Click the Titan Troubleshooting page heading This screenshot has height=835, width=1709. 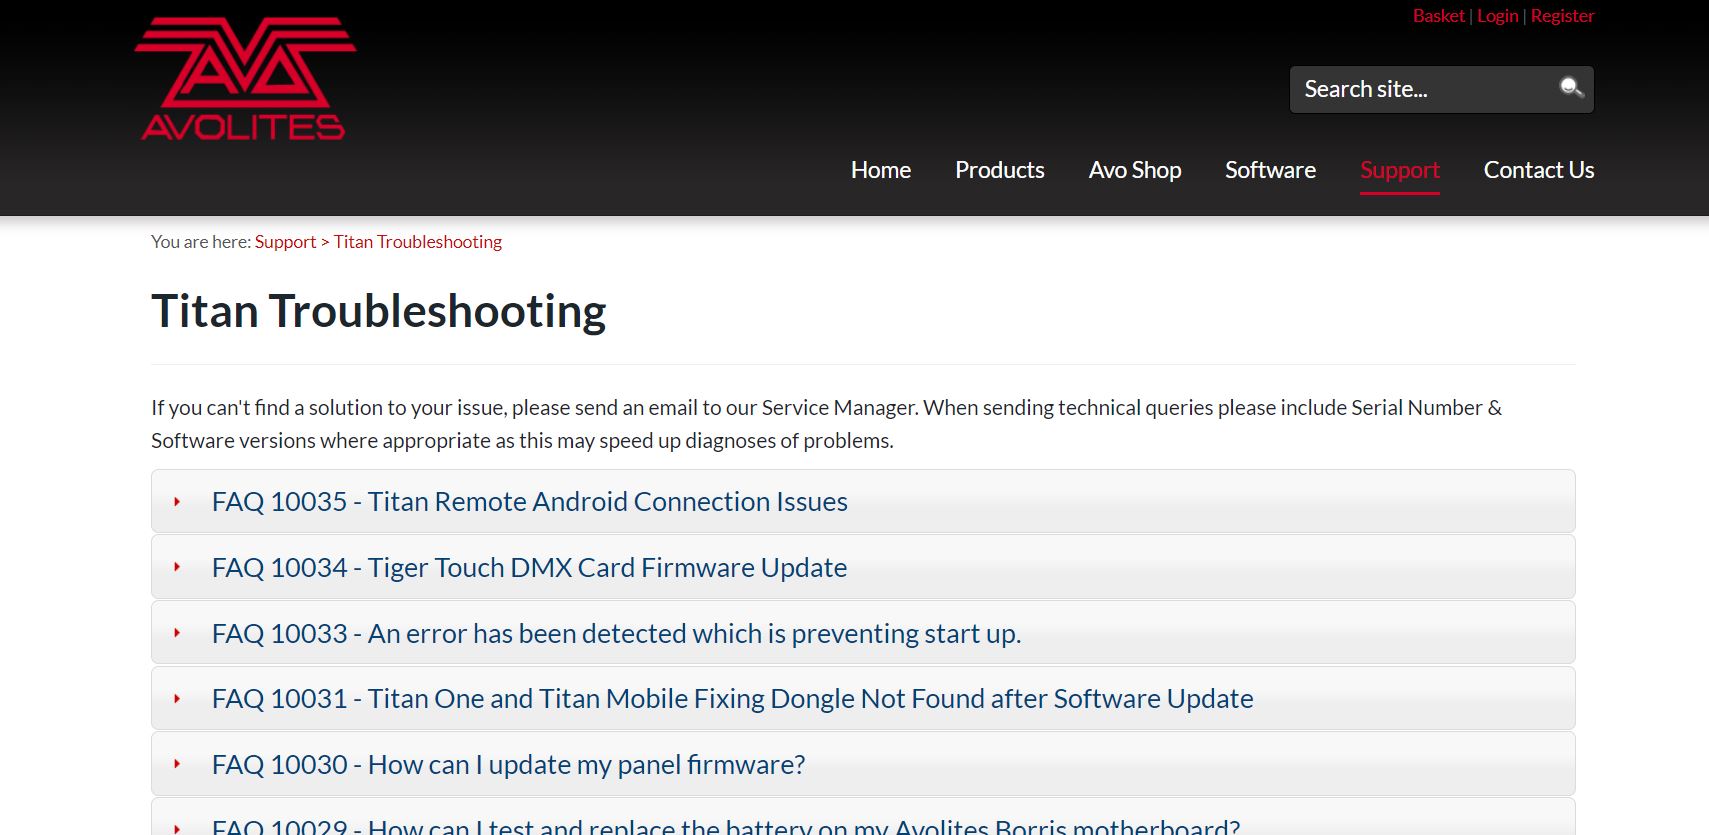tap(378, 312)
